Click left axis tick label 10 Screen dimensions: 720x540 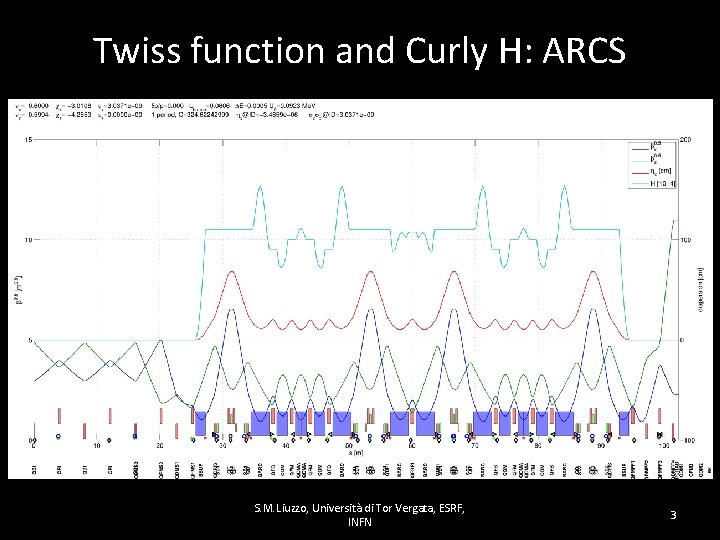click(x=28, y=240)
